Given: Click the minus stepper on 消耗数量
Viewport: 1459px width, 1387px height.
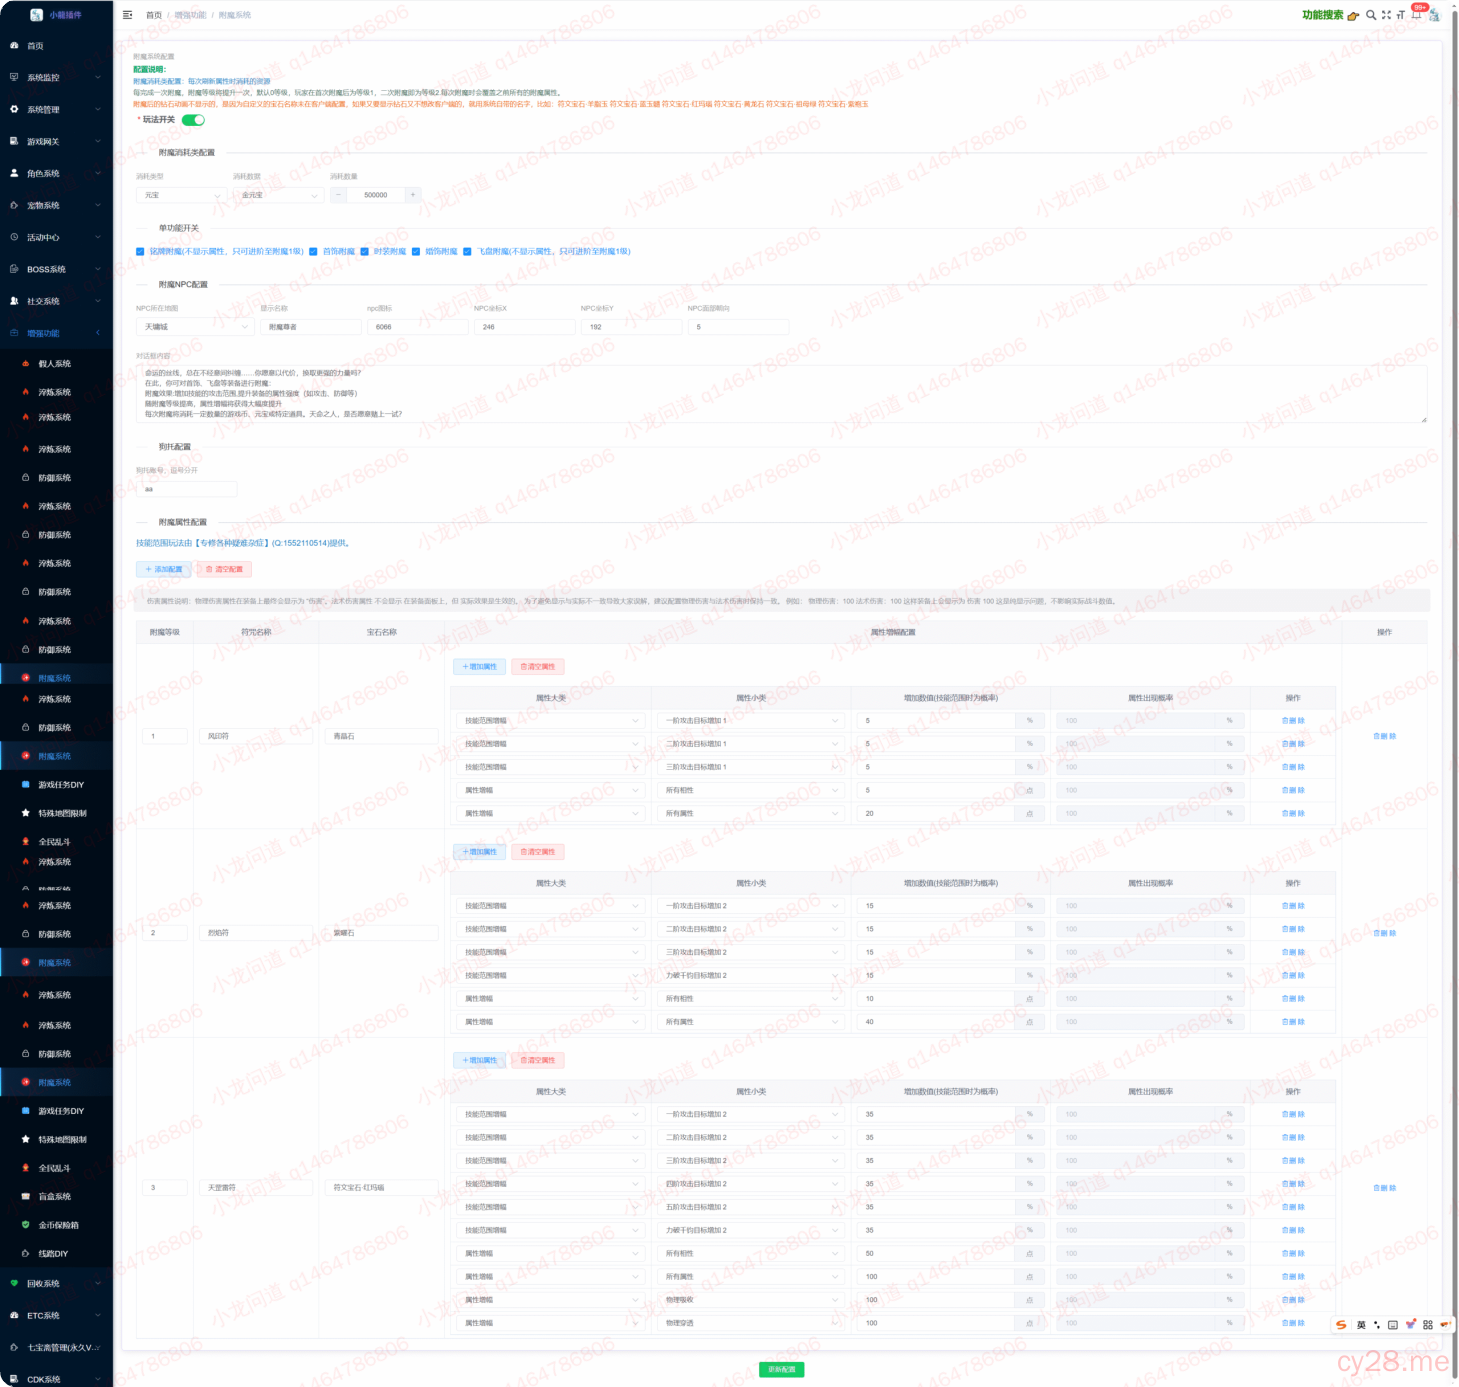Looking at the screenshot, I should coord(339,195).
